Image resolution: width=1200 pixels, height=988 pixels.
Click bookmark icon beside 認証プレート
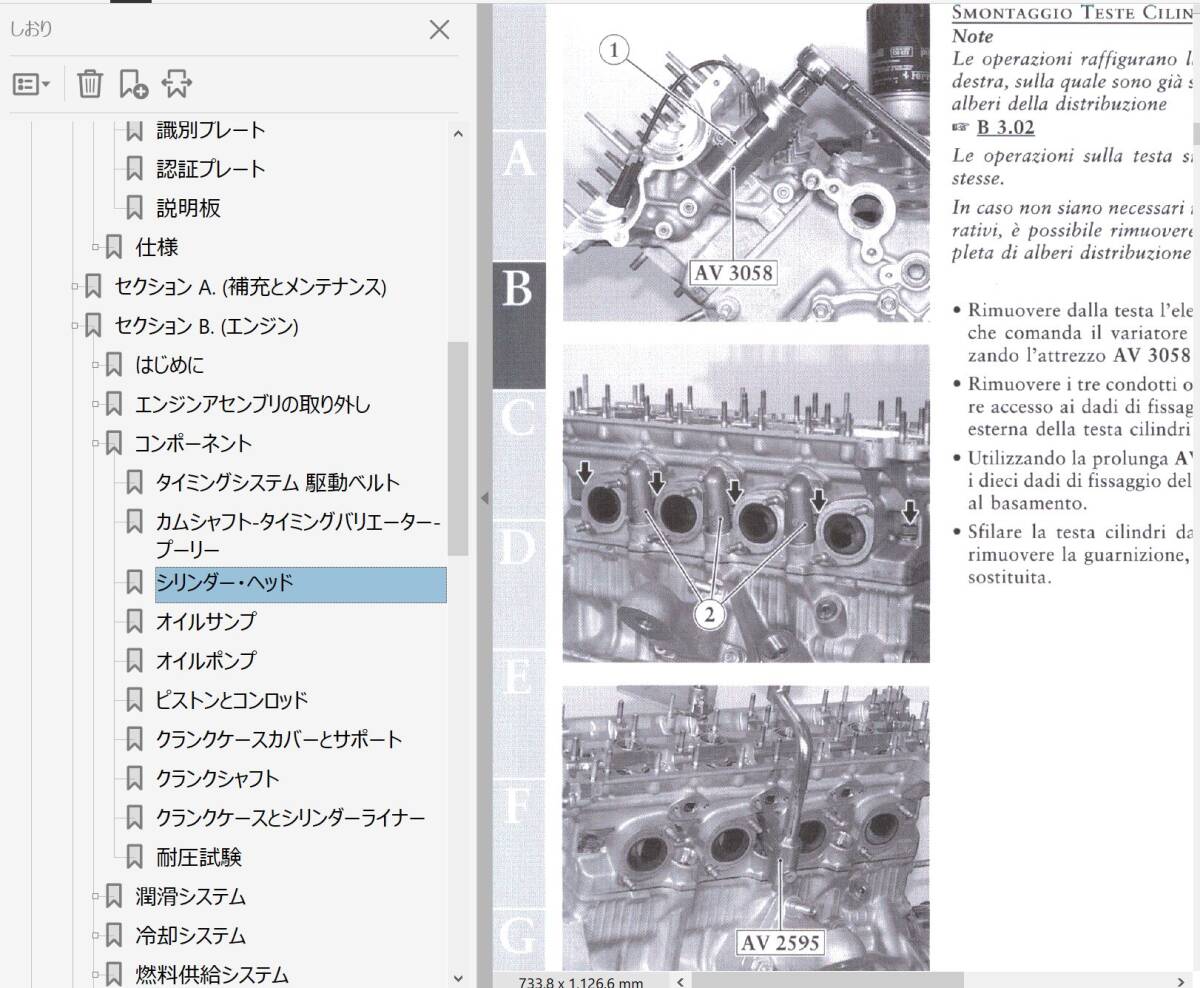tap(134, 169)
